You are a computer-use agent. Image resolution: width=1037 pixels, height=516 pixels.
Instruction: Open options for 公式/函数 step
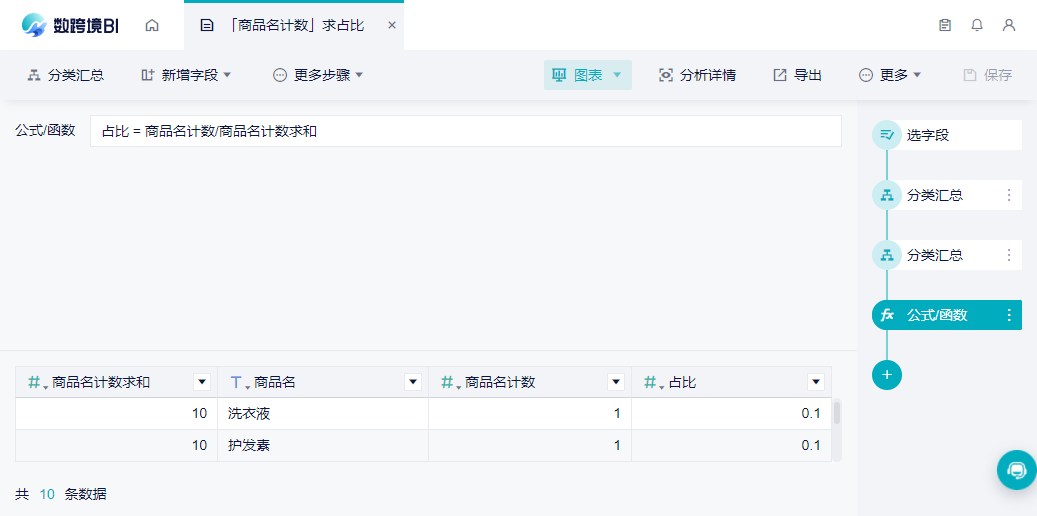[x=1009, y=315]
